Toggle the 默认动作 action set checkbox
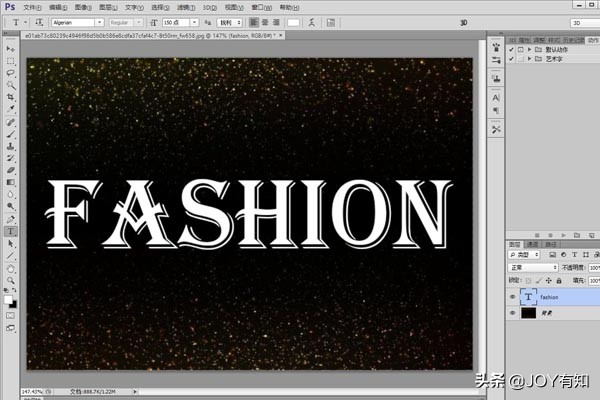 511,48
